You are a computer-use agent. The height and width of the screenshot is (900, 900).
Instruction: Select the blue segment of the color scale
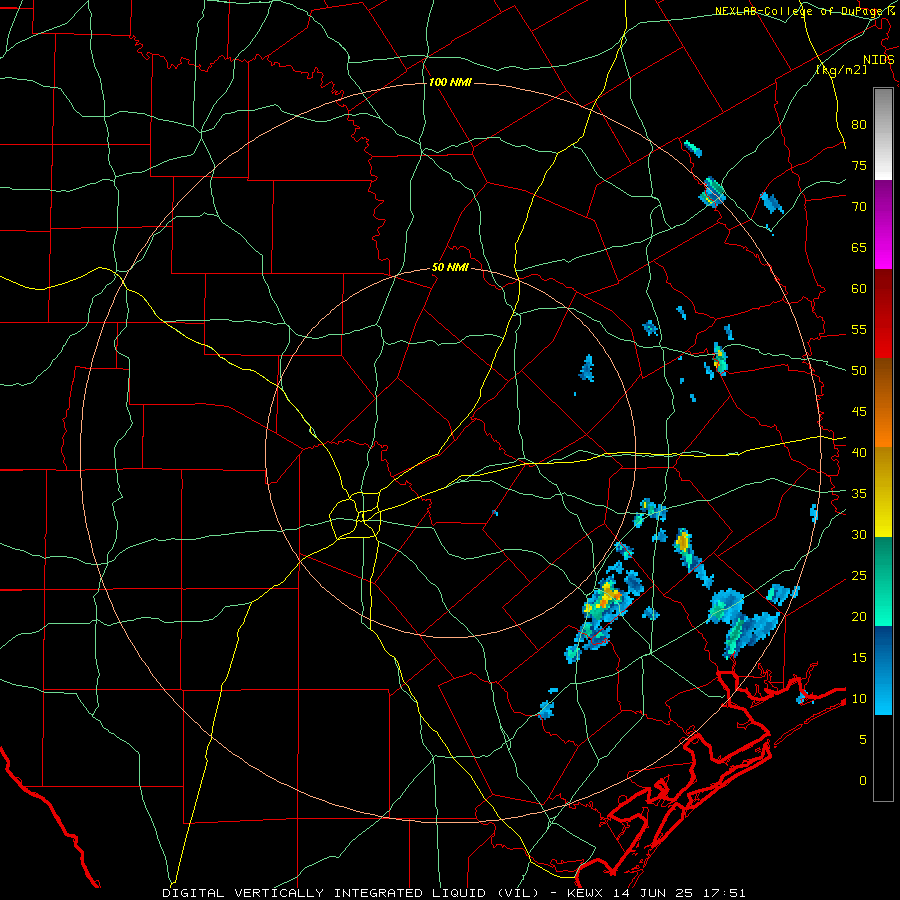[883, 670]
